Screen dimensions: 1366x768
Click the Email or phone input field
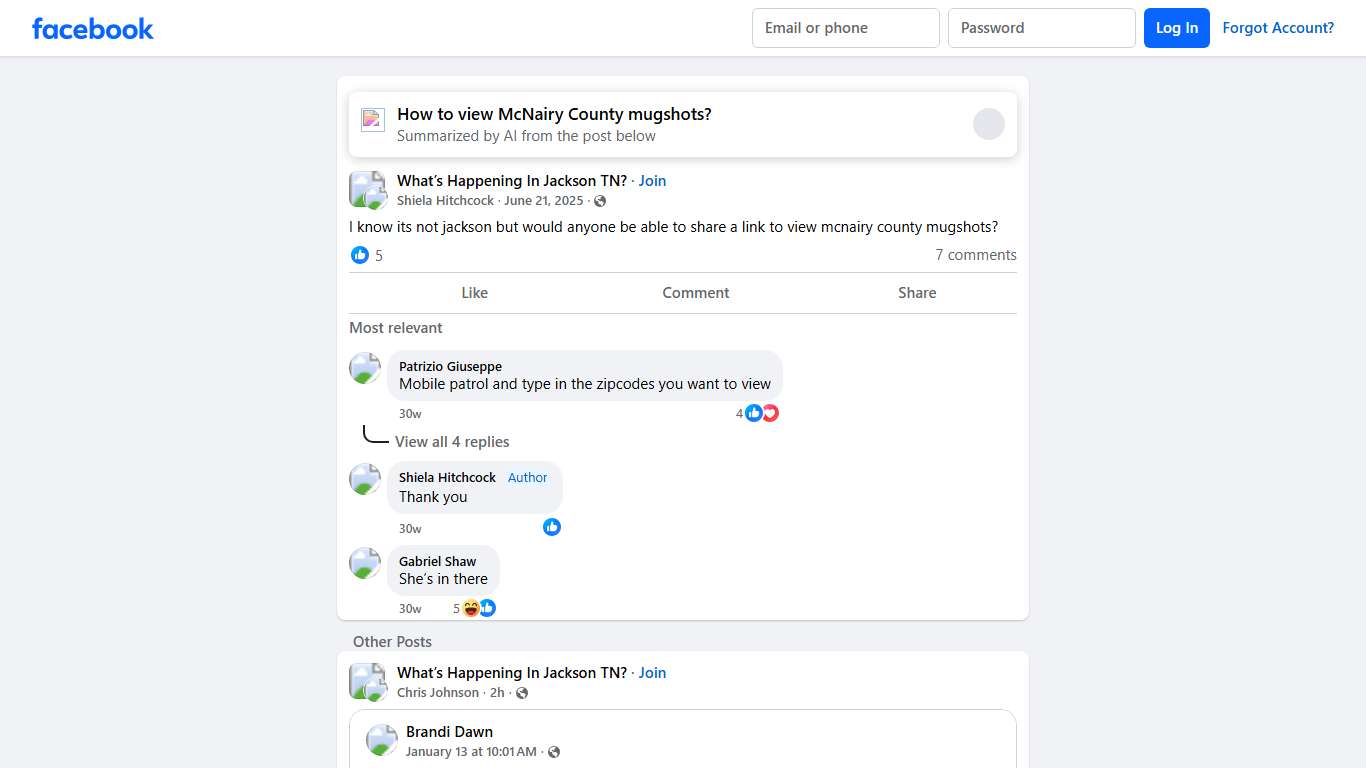[845, 28]
